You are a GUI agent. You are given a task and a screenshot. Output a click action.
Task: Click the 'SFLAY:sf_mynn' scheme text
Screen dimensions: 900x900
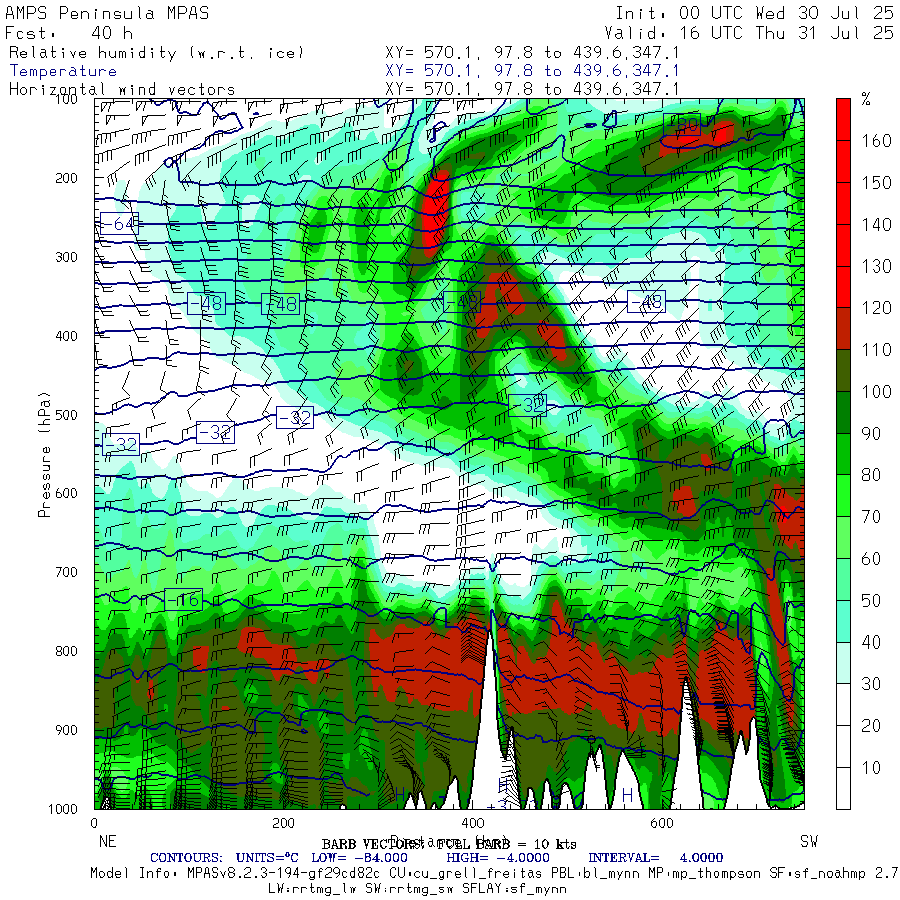(514, 889)
